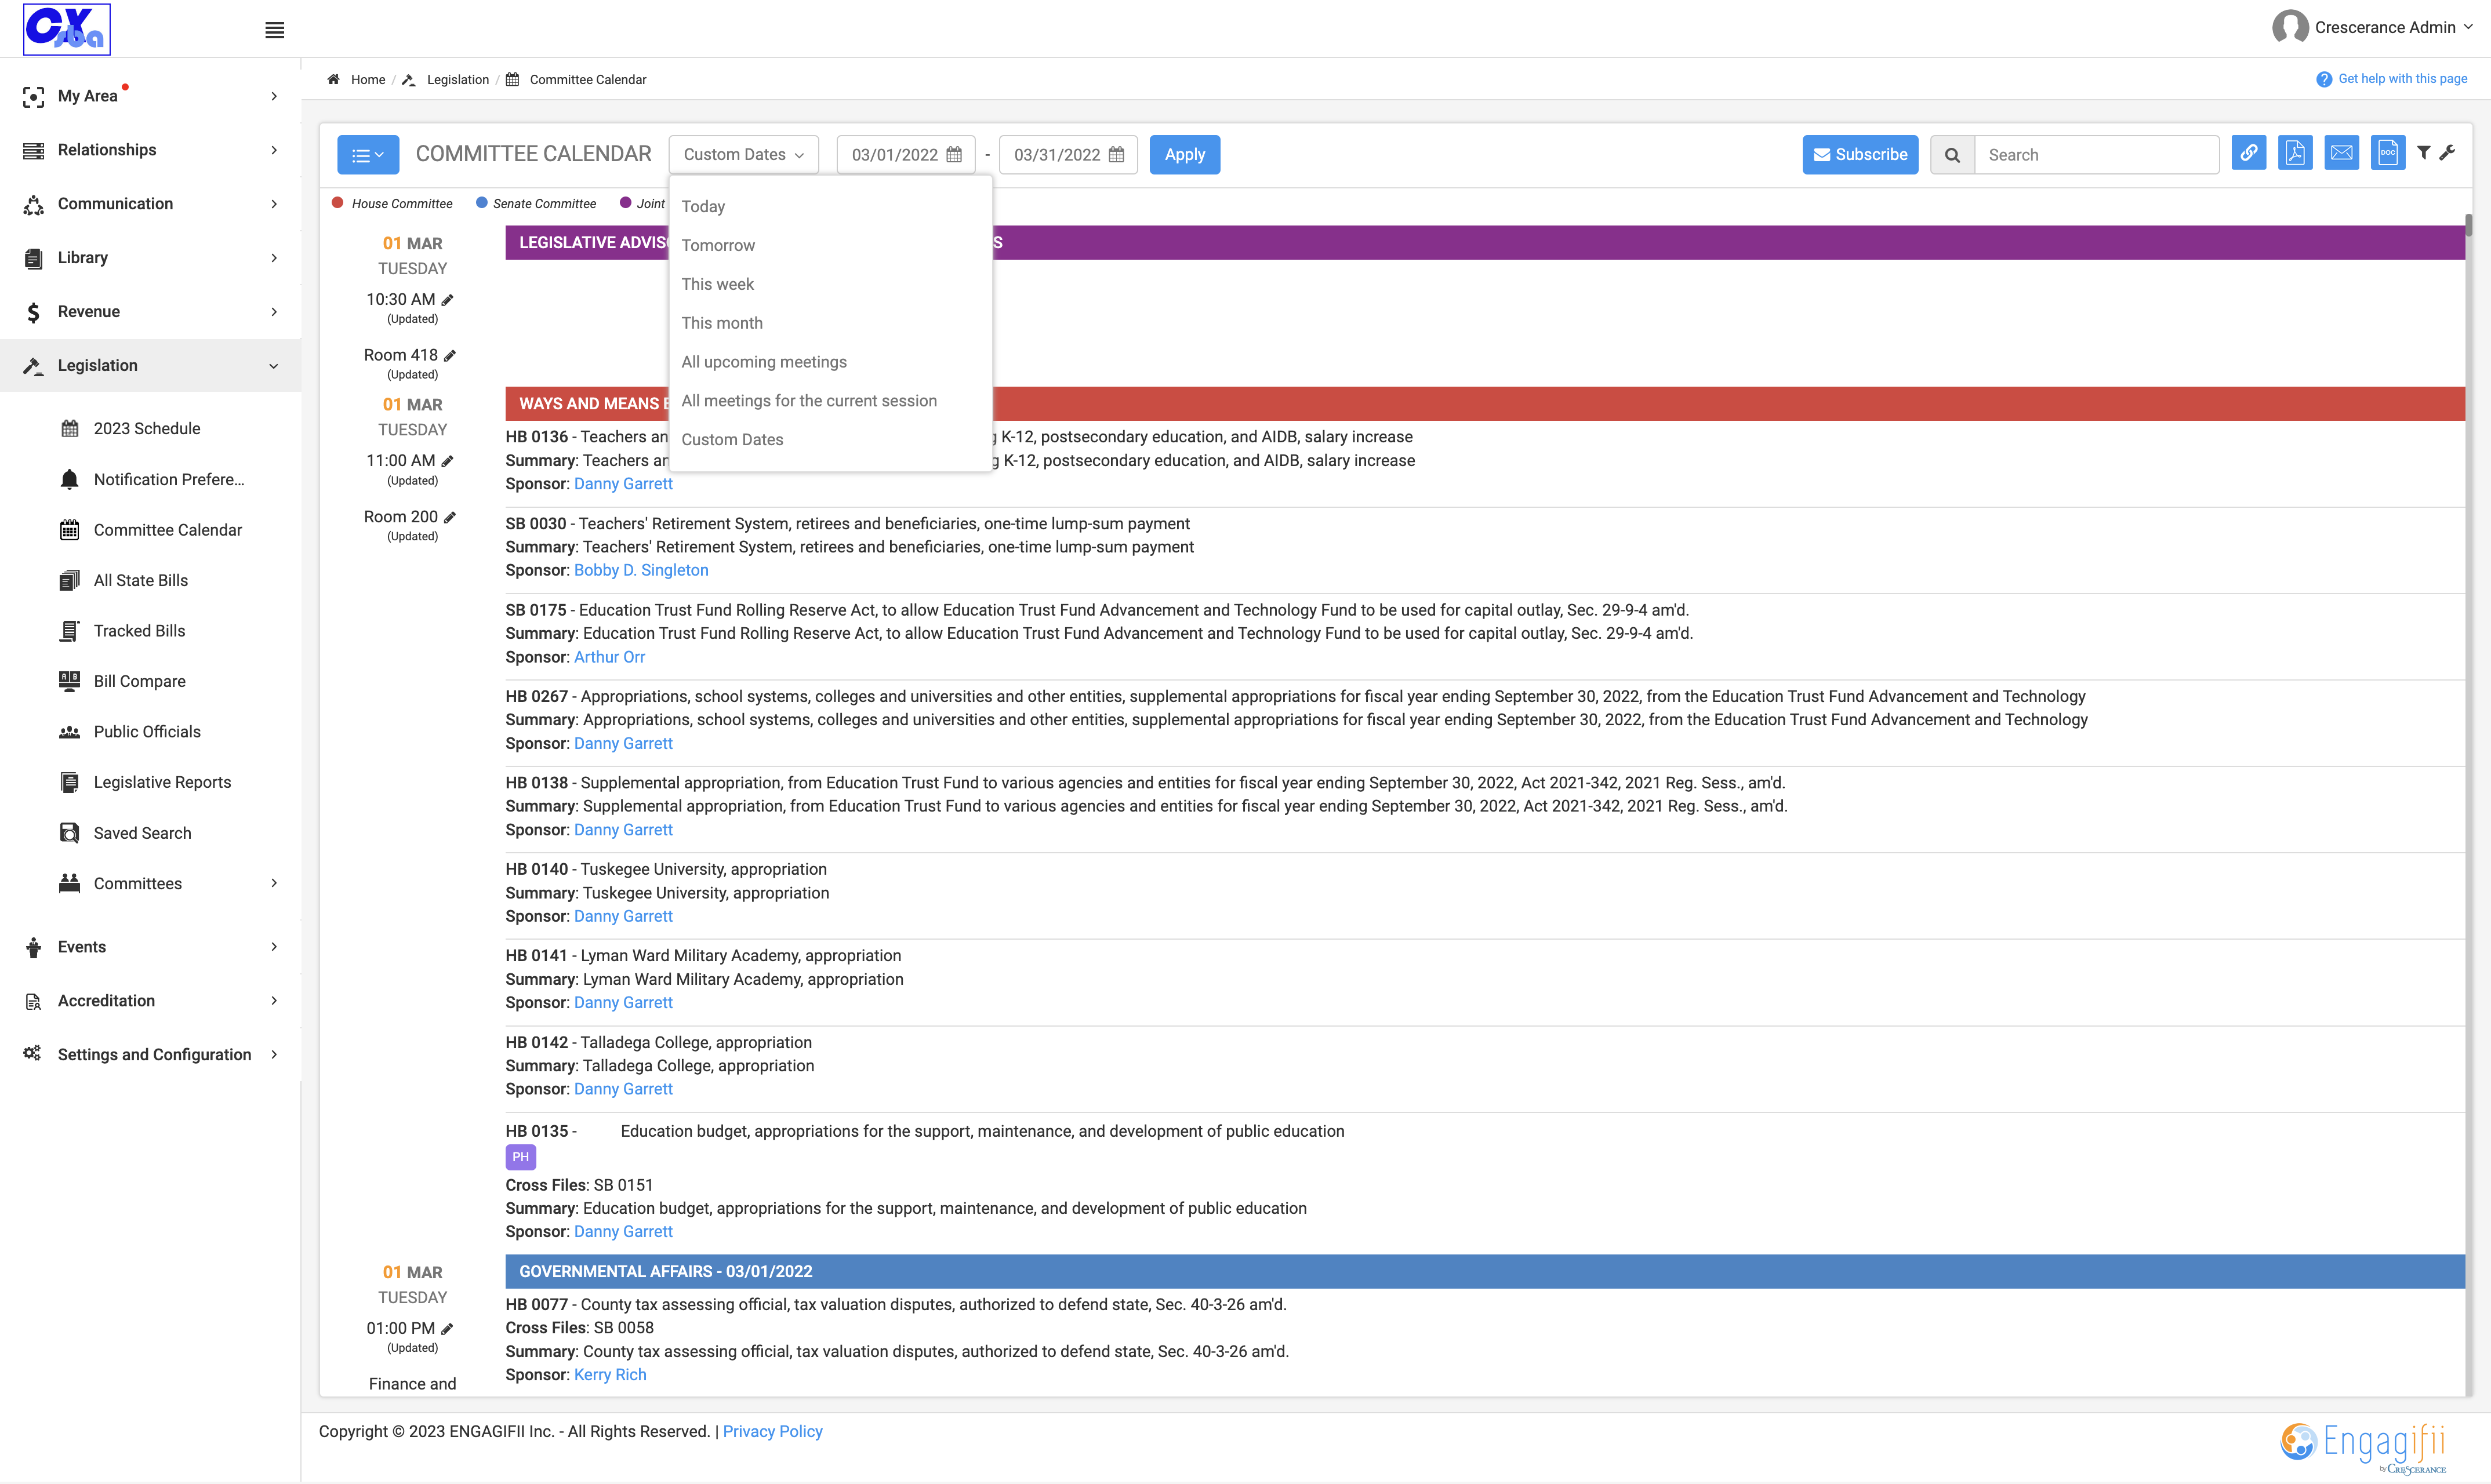Click the calendar vertical scrollbar thumb
The width and height of the screenshot is (2491, 1484).
point(2468,225)
